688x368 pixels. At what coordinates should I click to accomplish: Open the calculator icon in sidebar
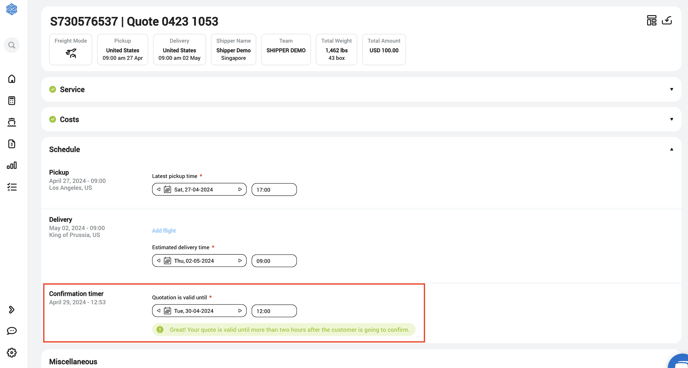(x=12, y=101)
